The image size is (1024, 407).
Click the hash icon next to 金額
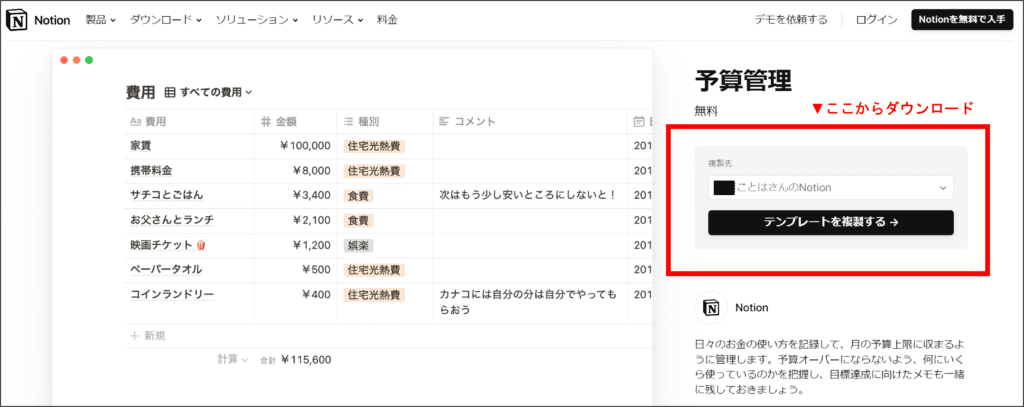coord(266,122)
